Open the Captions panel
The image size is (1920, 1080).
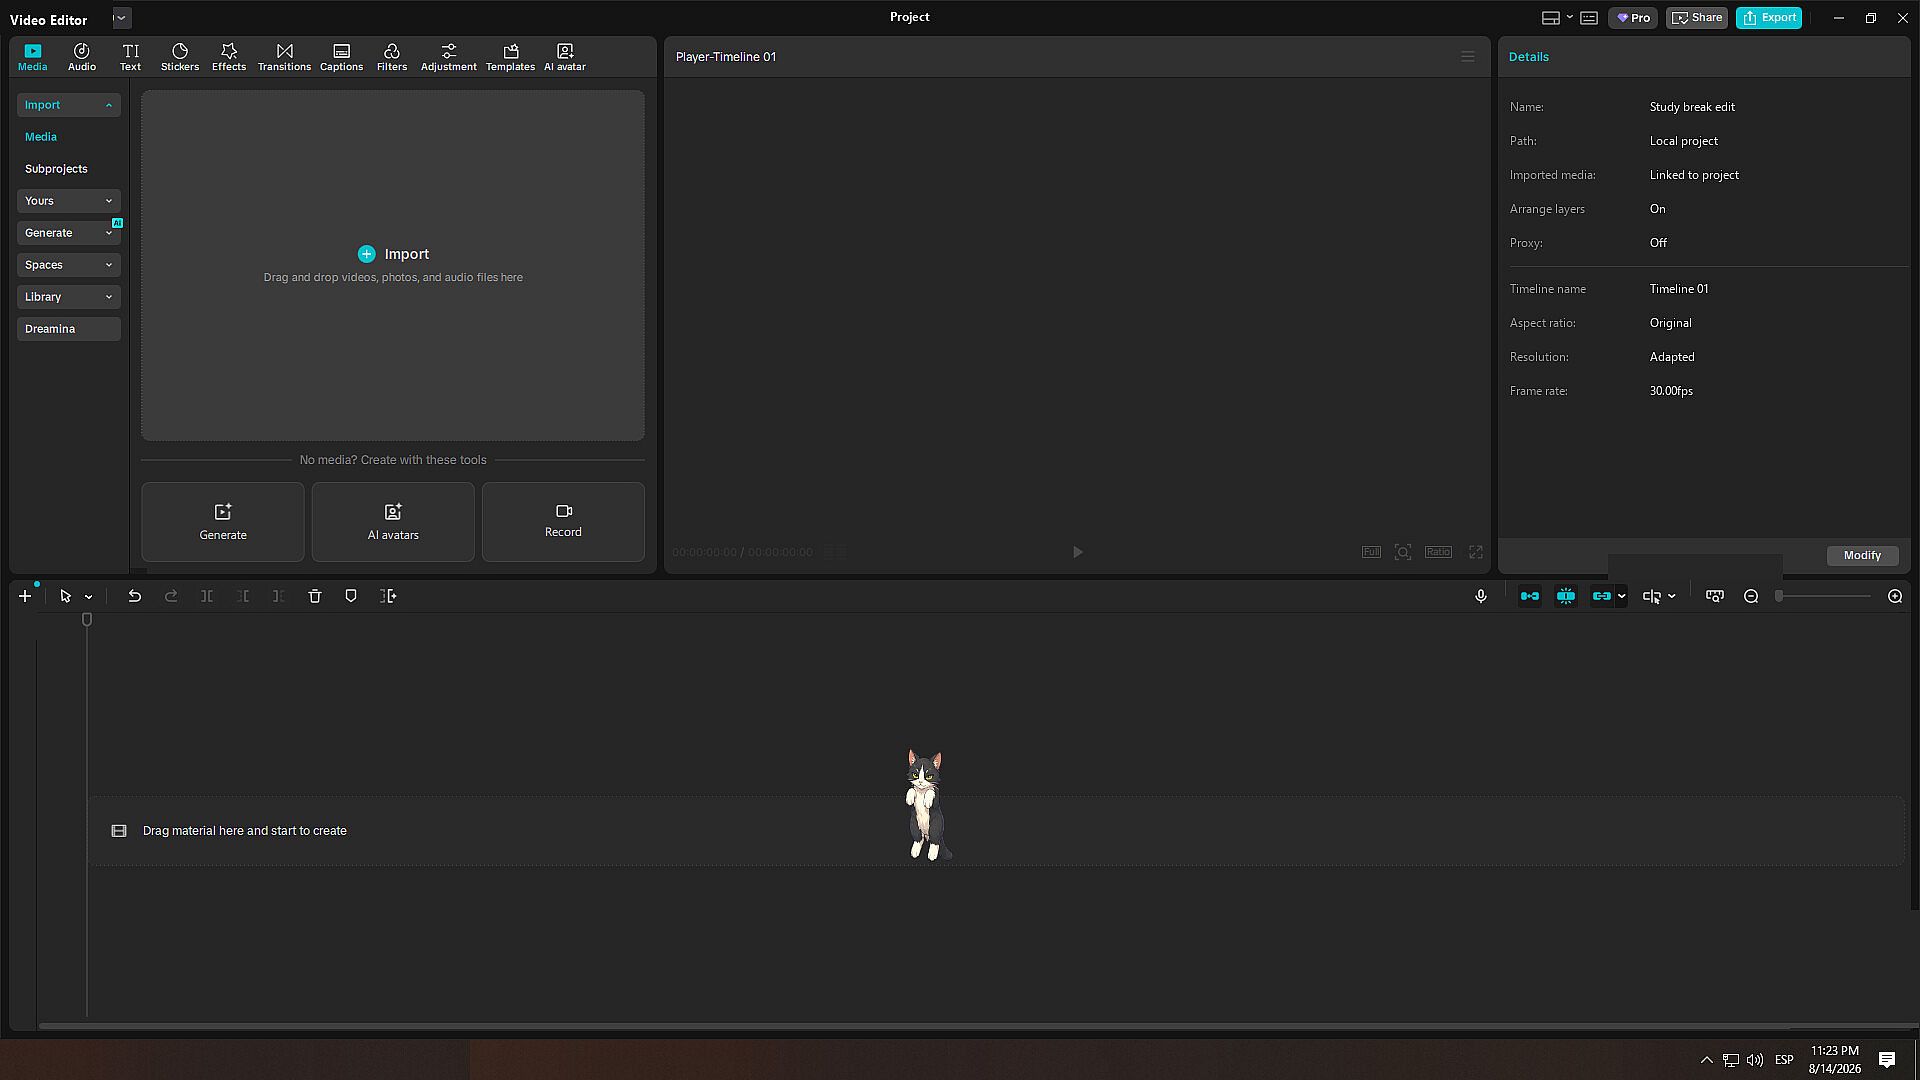341,57
